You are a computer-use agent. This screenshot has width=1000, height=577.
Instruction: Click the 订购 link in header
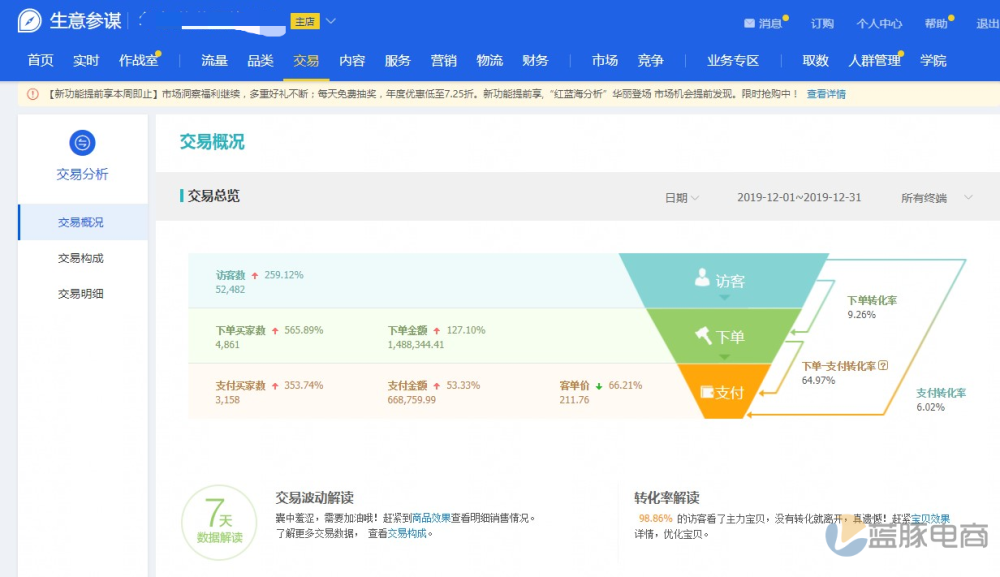pos(822,24)
